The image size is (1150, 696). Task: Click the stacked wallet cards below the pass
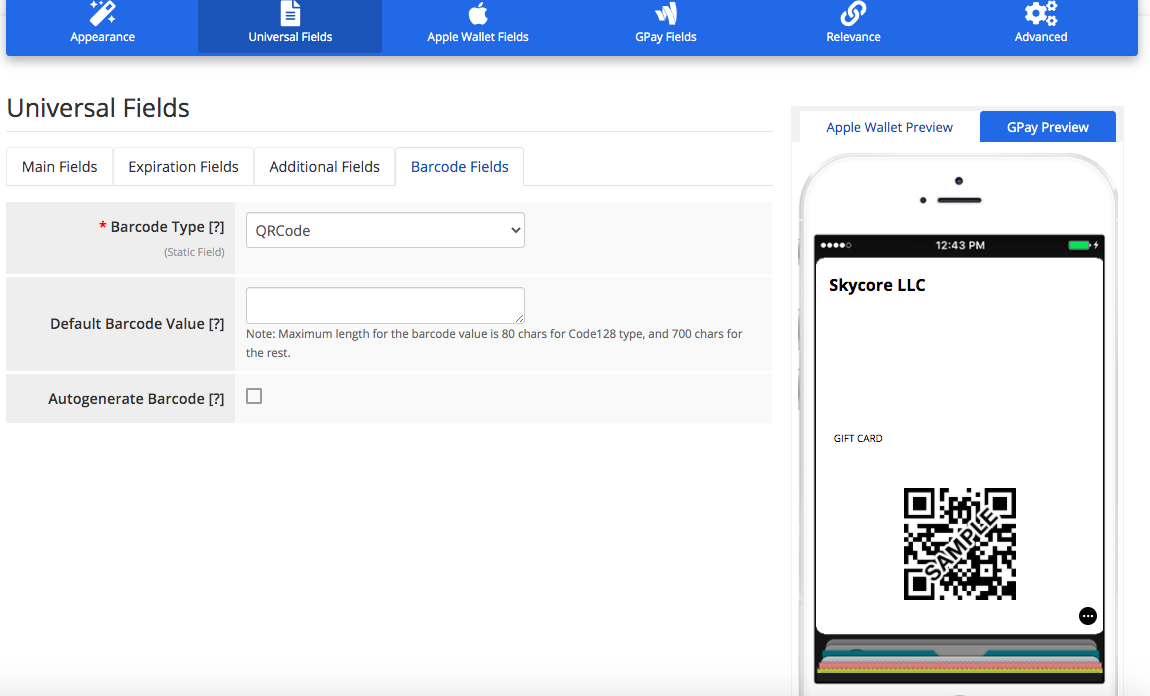pyautogui.click(x=959, y=656)
